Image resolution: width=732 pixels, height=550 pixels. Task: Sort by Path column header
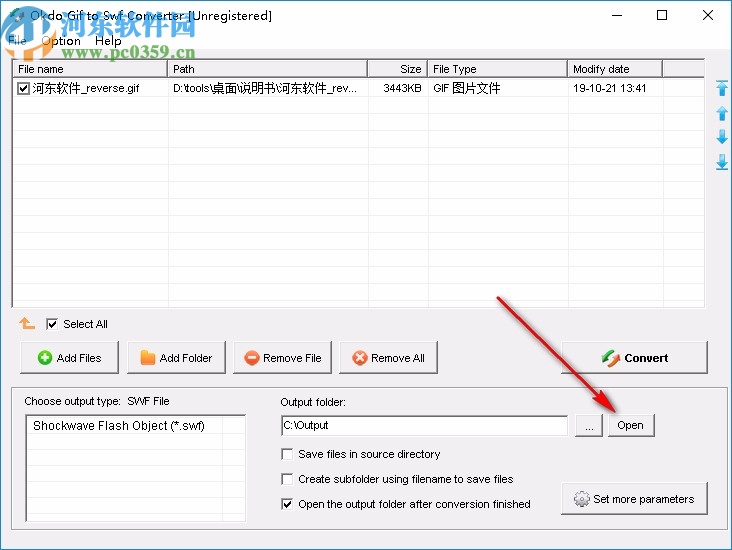pos(267,69)
